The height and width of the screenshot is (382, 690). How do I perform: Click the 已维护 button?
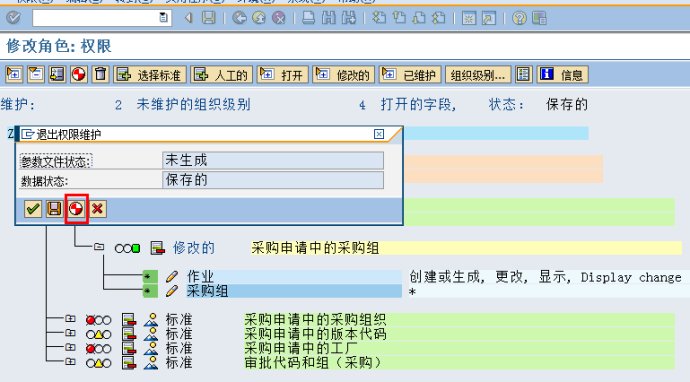click(410, 74)
